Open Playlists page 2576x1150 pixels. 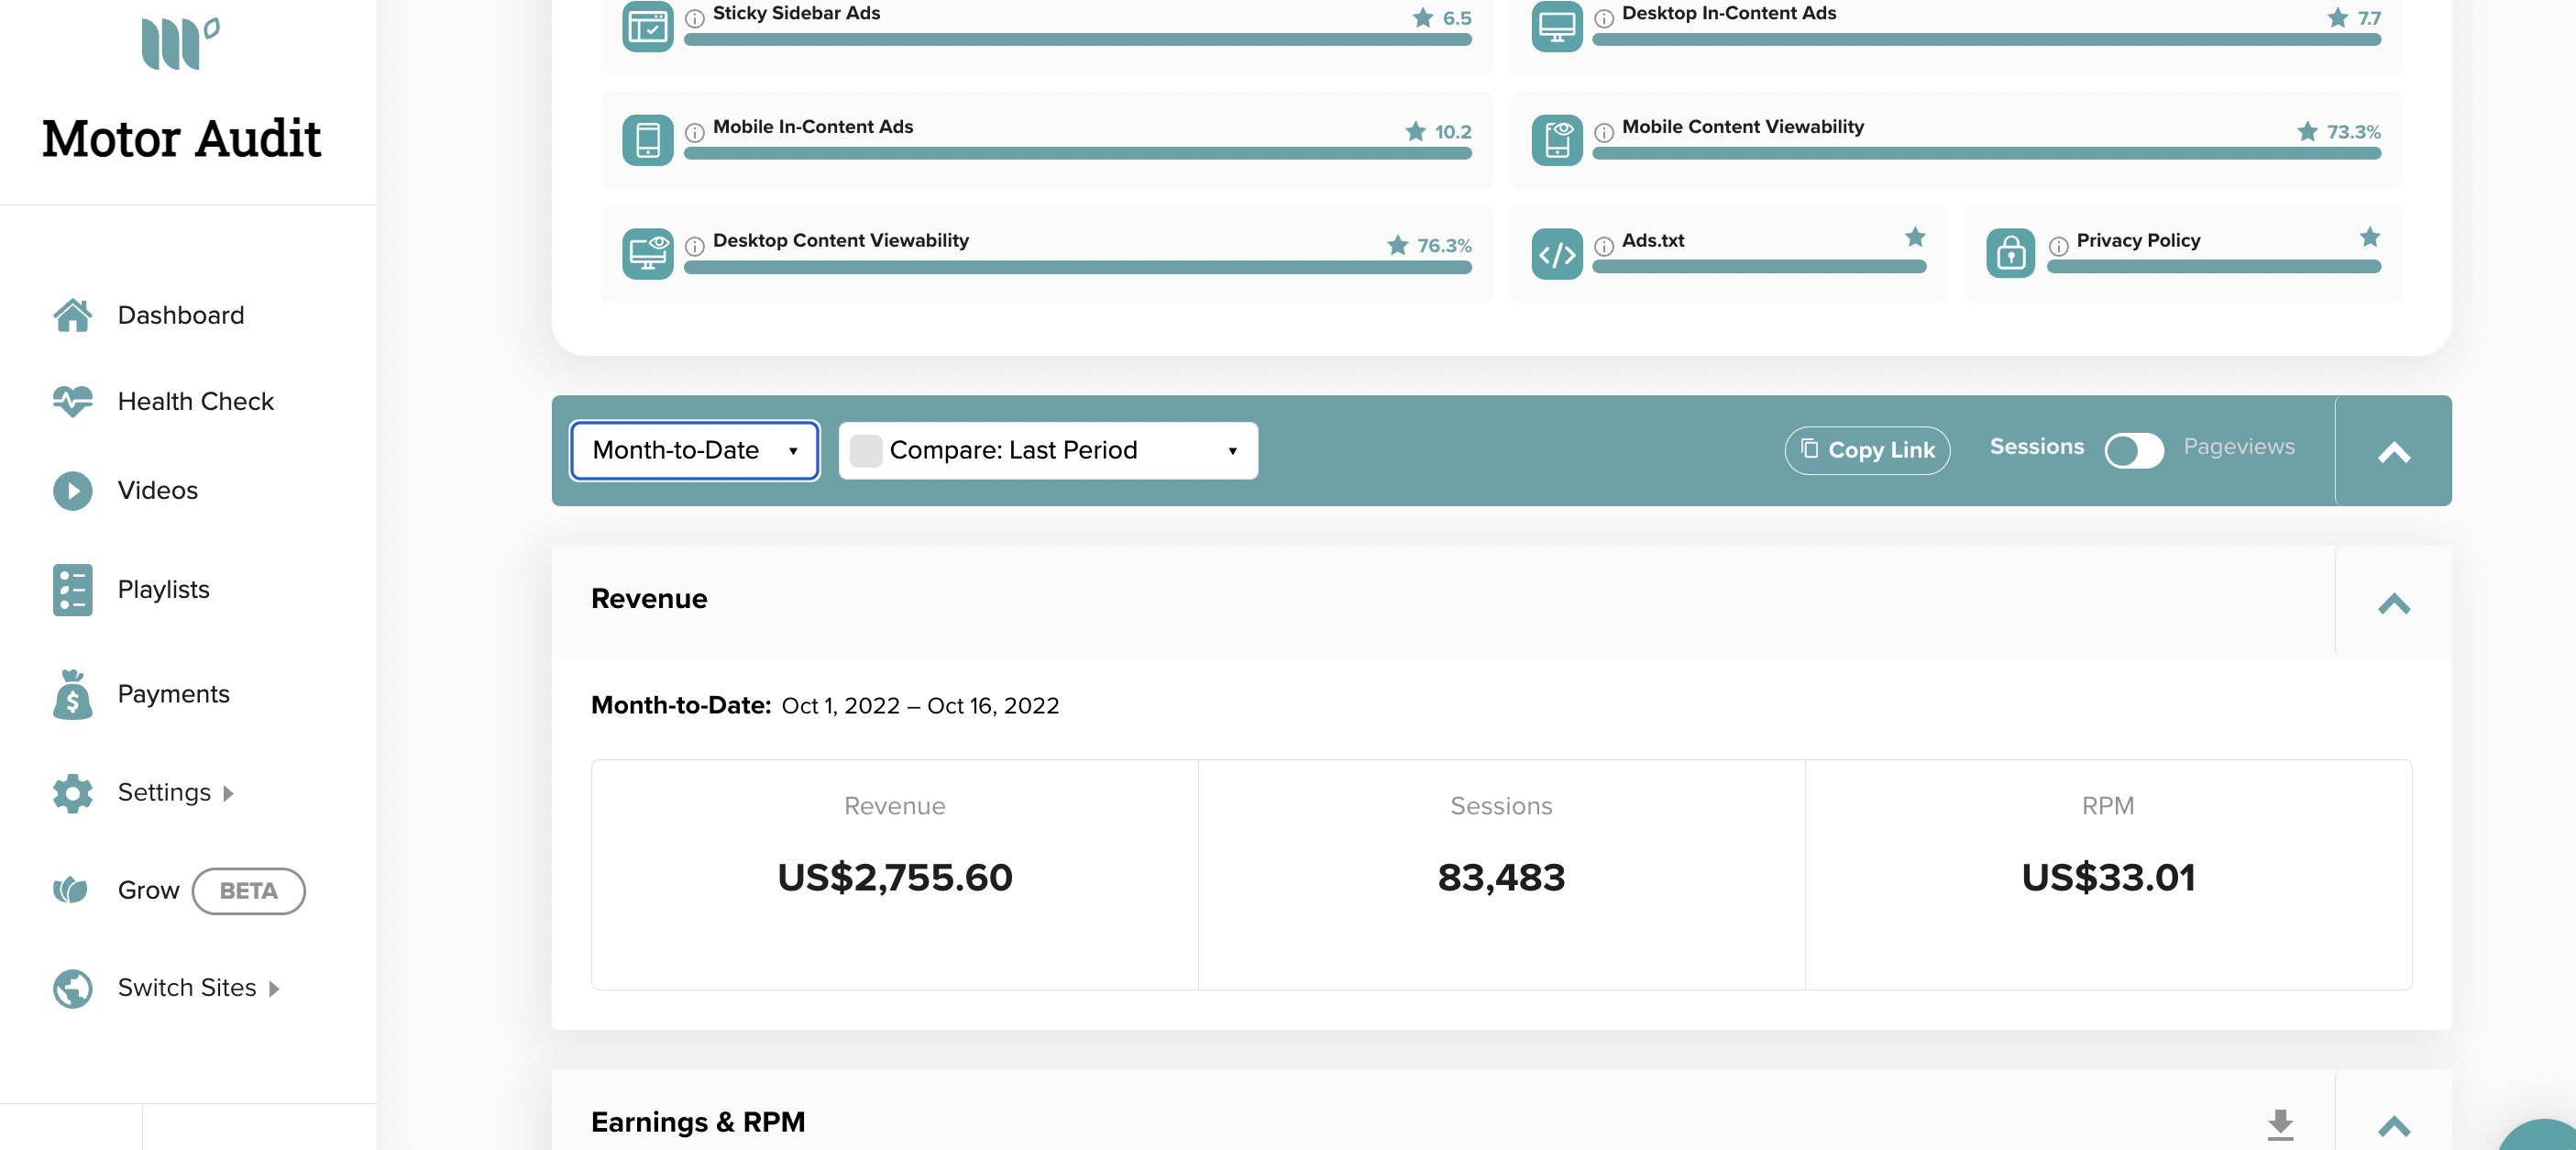coord(164,589)
